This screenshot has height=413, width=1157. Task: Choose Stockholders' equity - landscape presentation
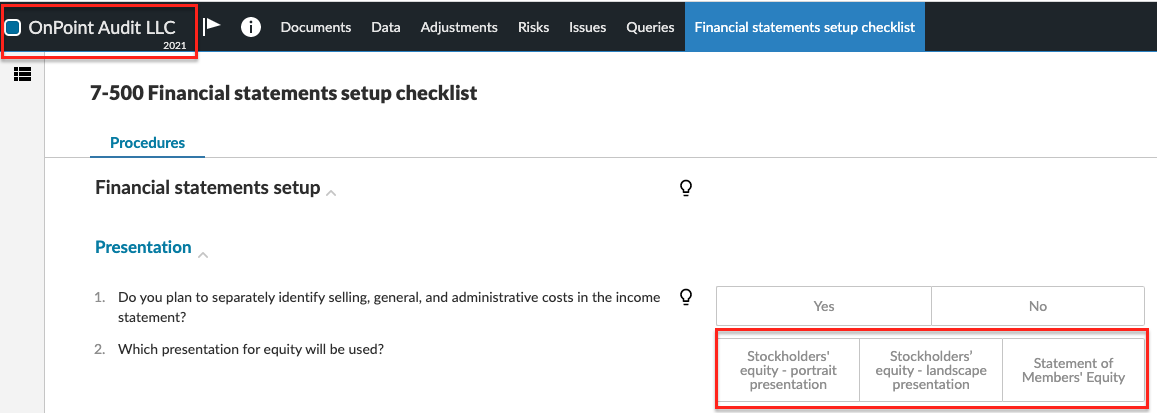931,370
